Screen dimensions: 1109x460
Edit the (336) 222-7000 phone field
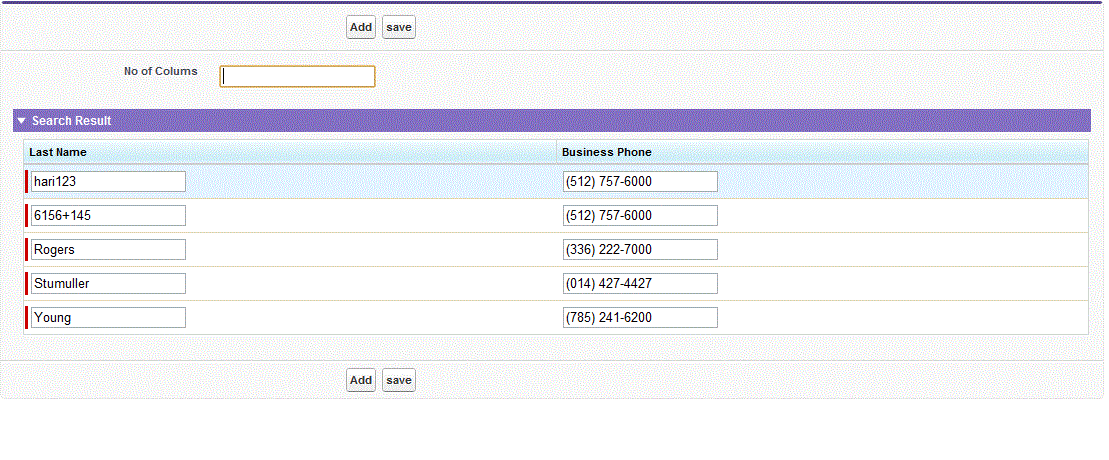640,250
